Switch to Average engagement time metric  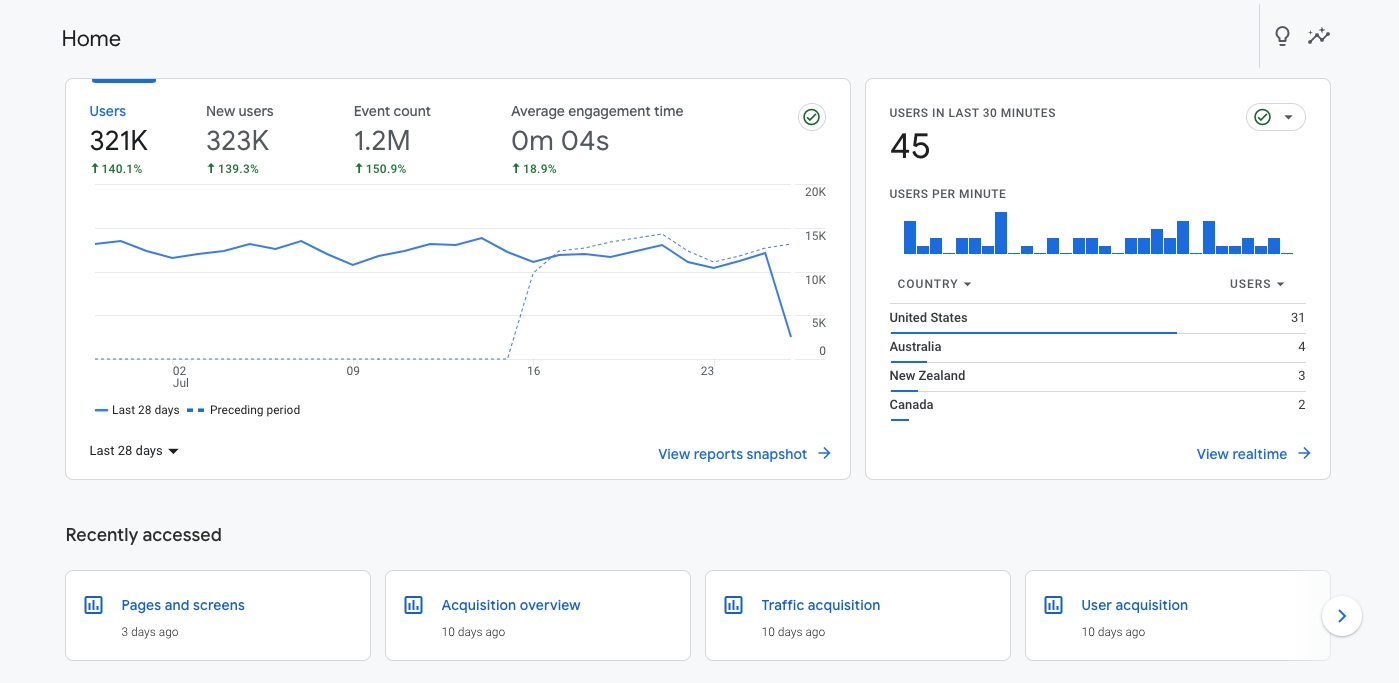597,140
